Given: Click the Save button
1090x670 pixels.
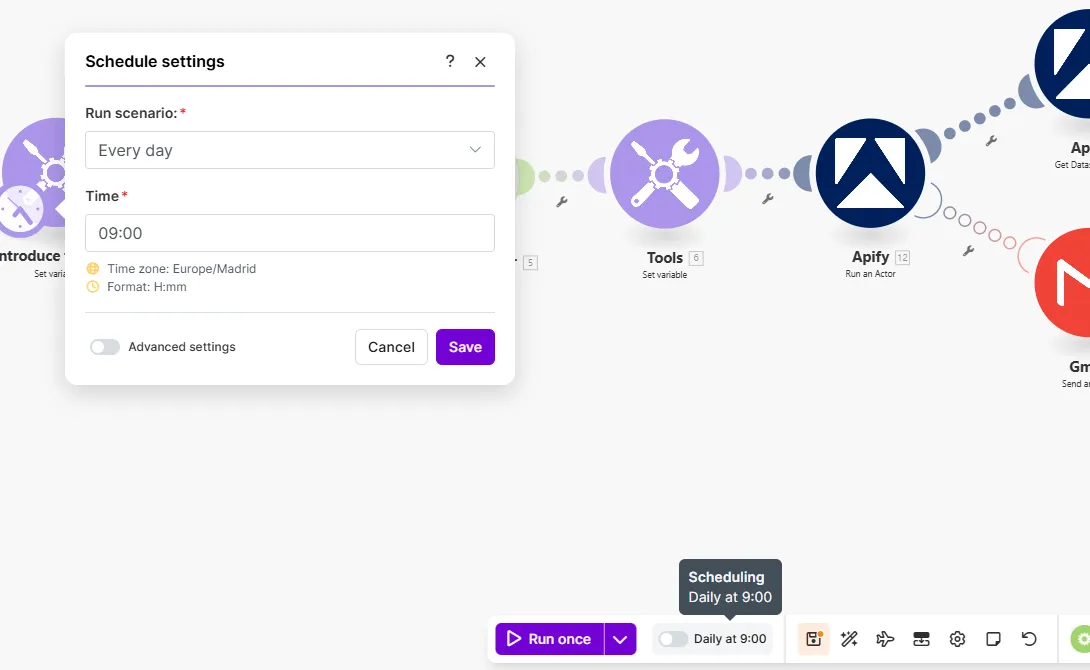Looking at the screenshot, I should (465, 347).
